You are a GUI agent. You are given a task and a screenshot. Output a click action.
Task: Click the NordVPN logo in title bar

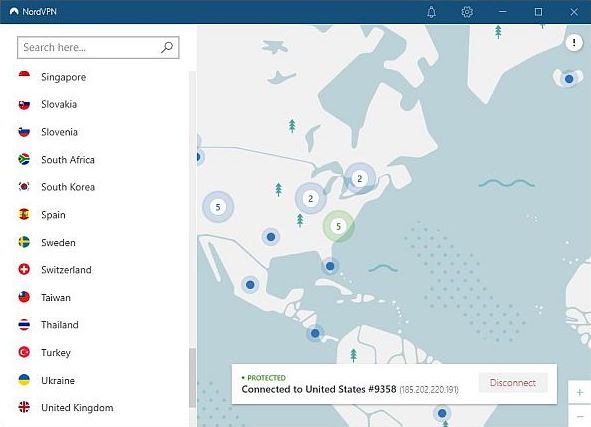pos(14,12)
